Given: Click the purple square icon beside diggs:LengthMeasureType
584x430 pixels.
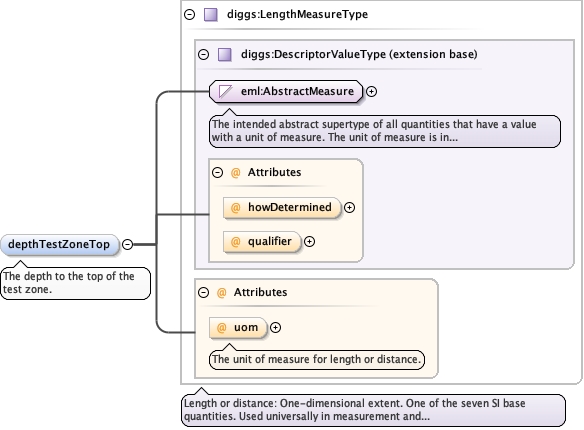Looking at the screenshot, I should pos(211,15).
